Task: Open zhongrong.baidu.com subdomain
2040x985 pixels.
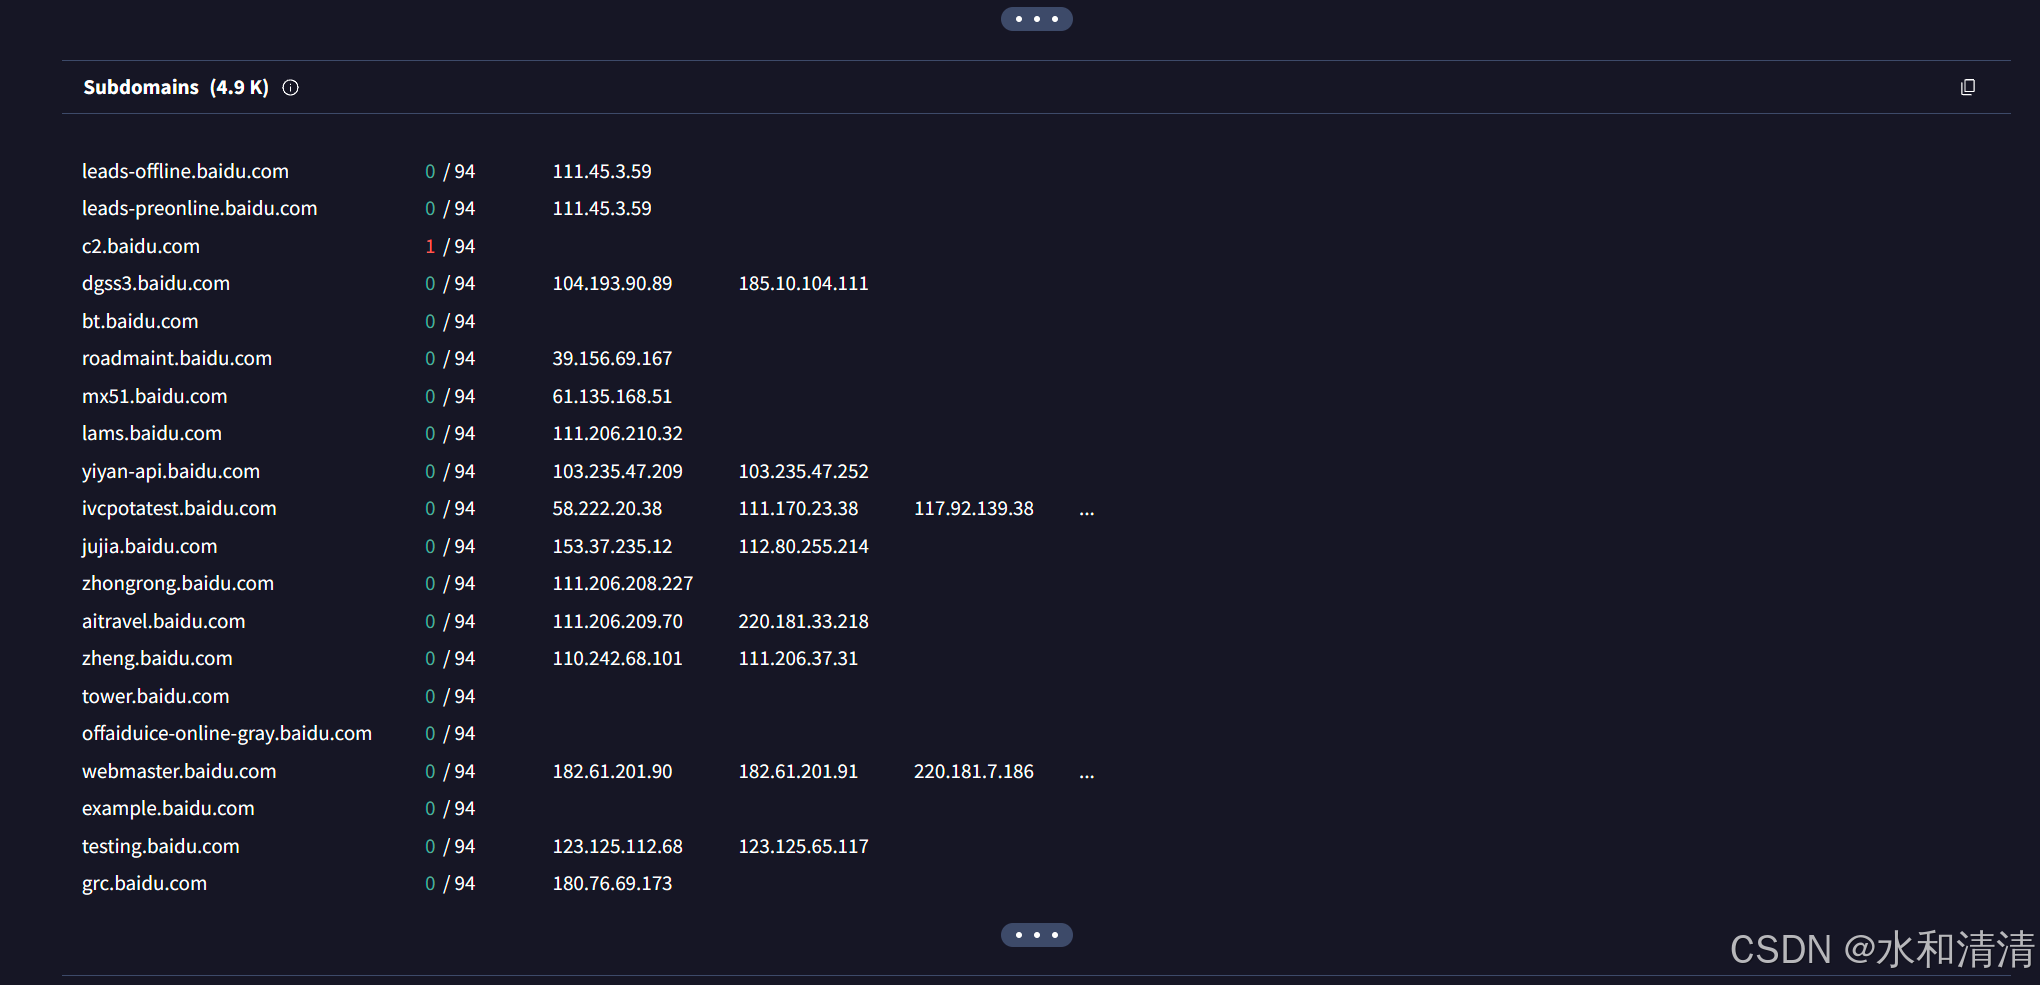Action: point(178,583)
